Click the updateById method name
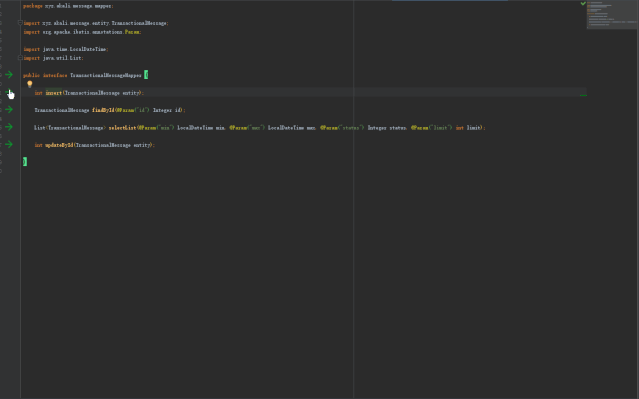 pos(59,145)
